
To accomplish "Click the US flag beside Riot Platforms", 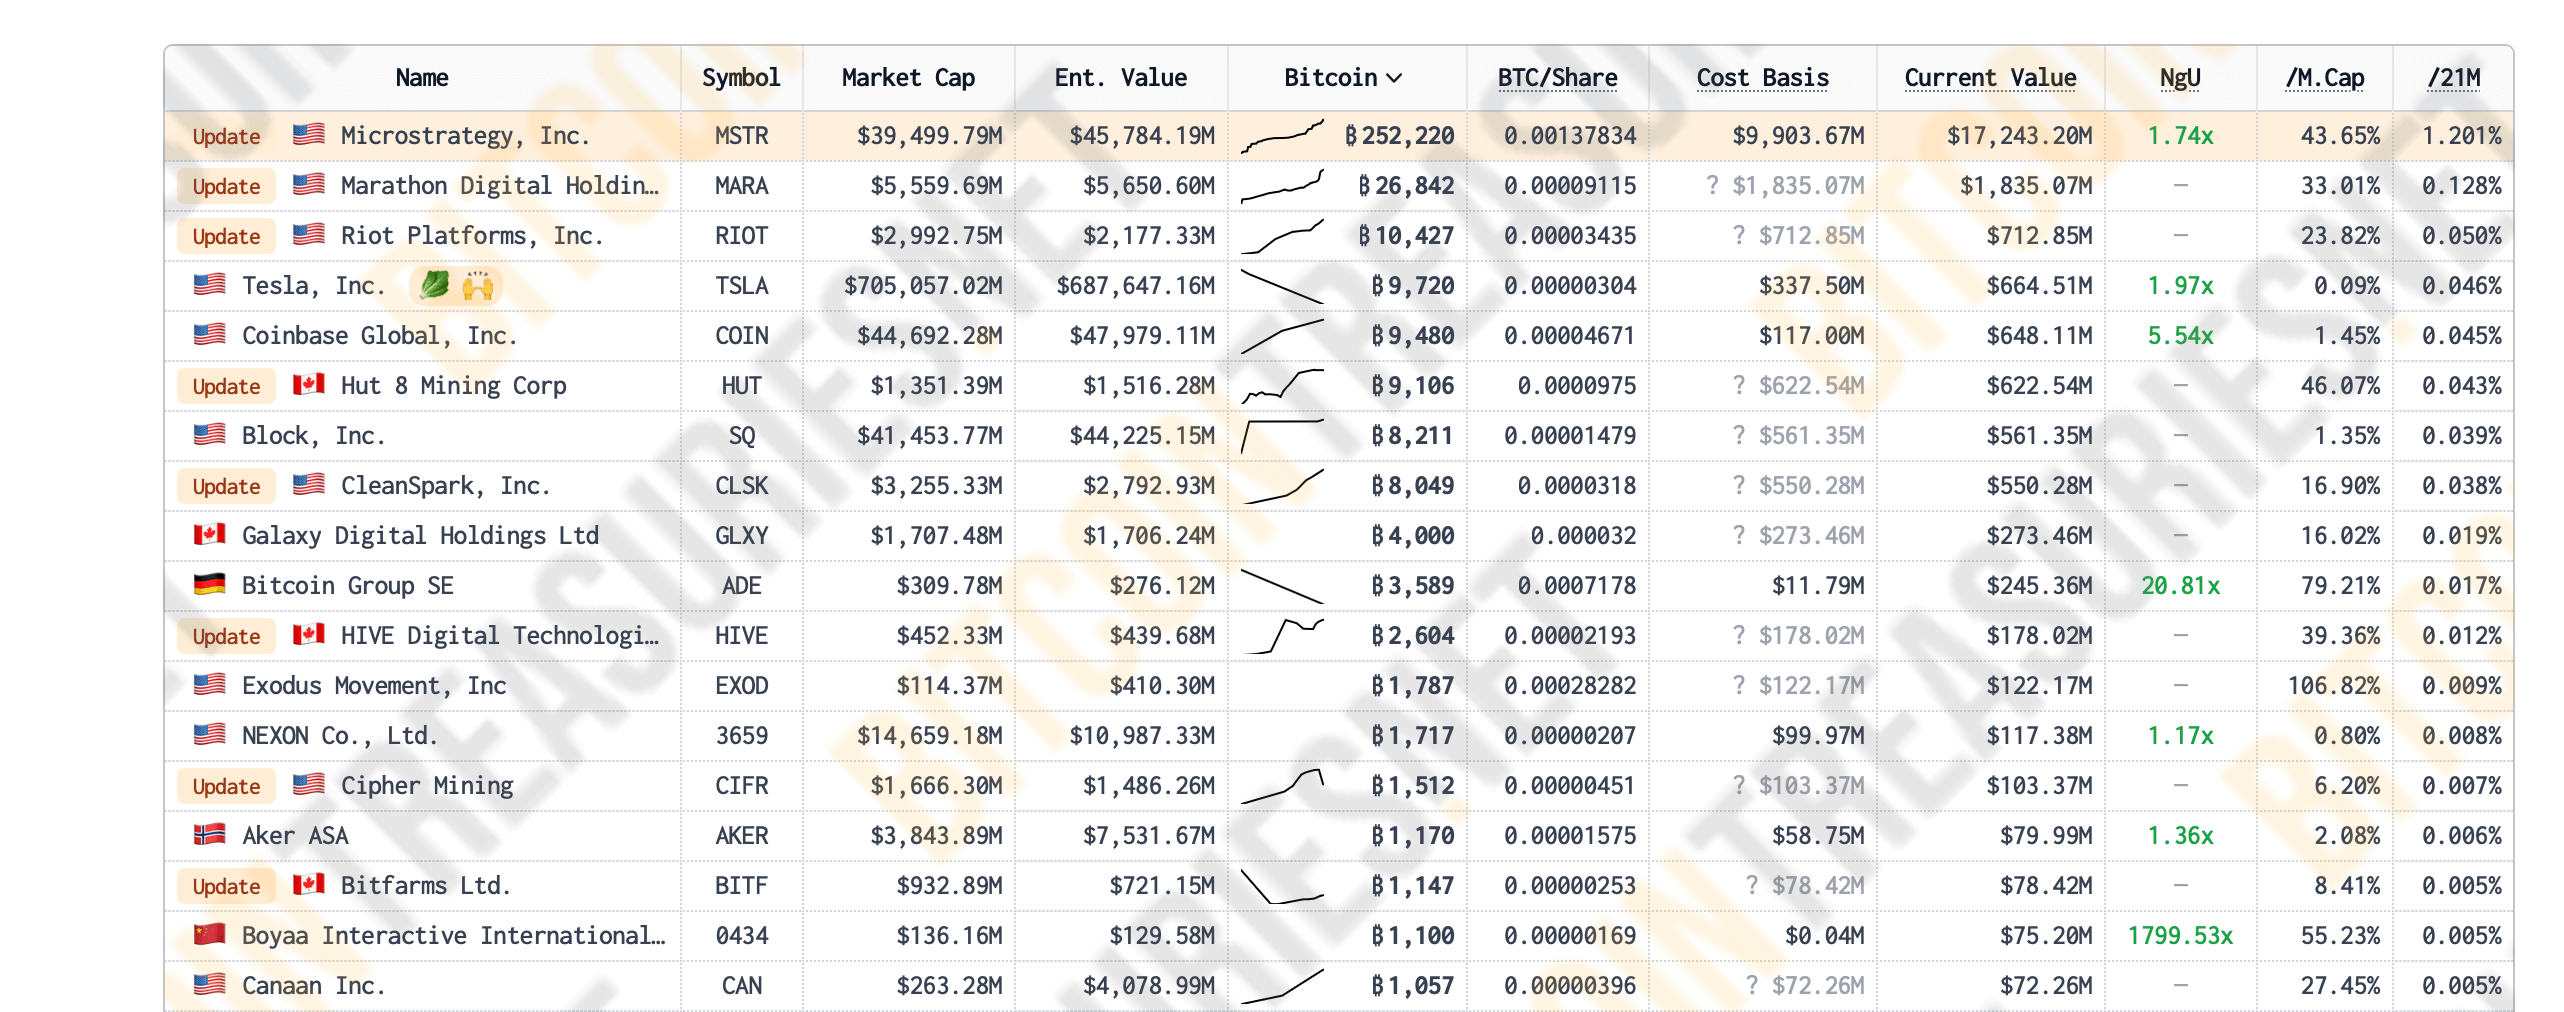I will click(x=308, y=234).
